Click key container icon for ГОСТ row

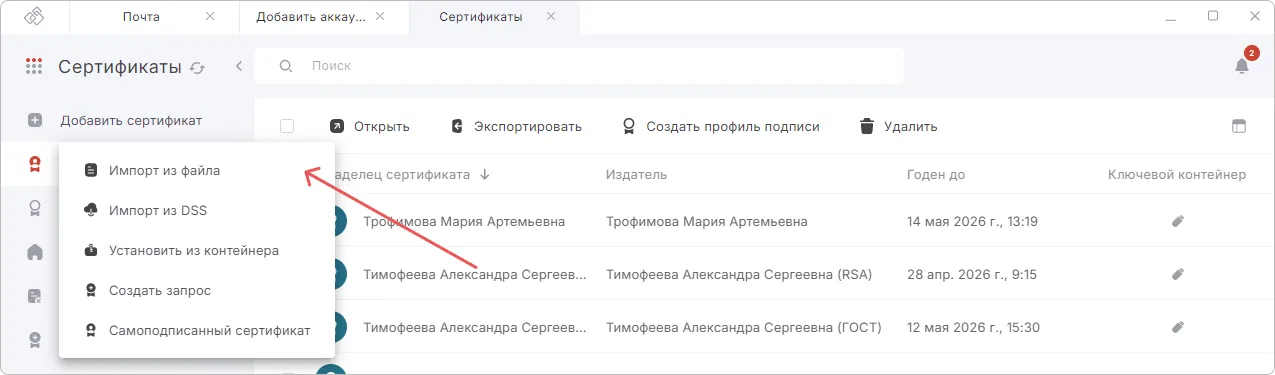coord(1178,327)
